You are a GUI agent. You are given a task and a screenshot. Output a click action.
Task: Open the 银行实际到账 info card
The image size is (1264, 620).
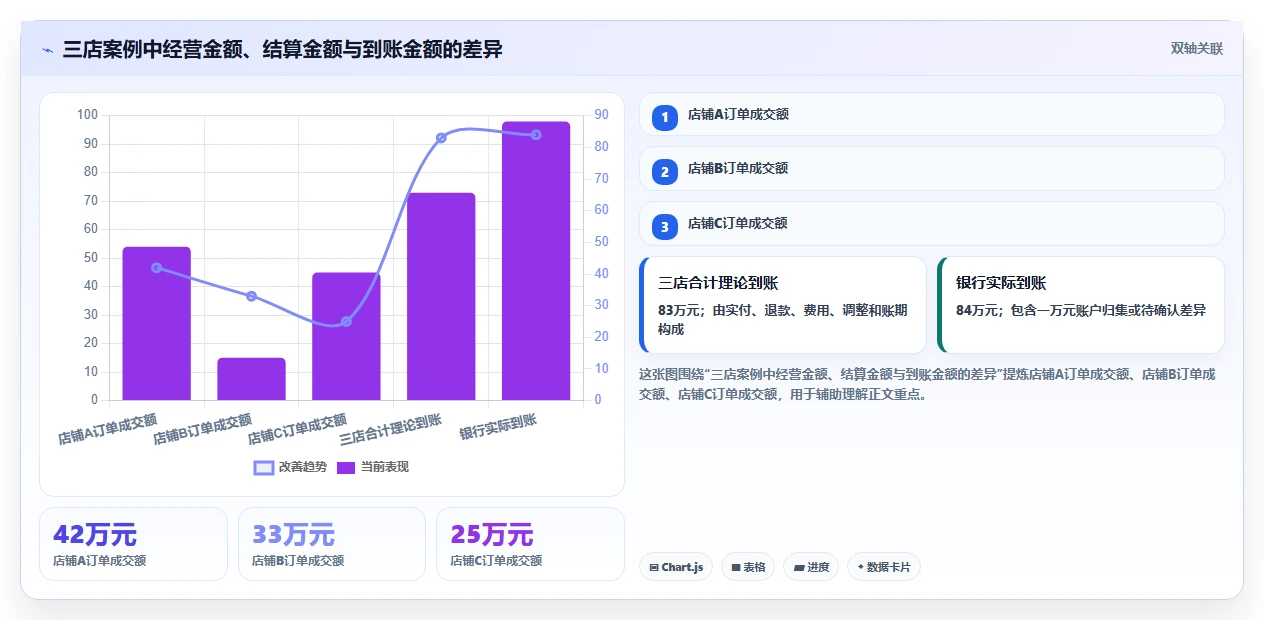[x=1081, y=305]
